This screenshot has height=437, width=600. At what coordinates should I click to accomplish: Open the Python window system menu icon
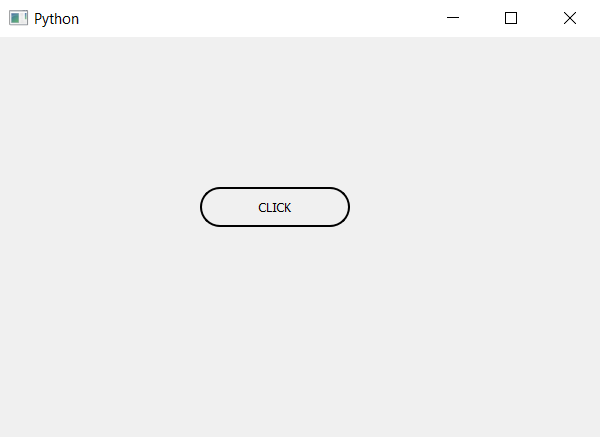(x=18, y=18)
